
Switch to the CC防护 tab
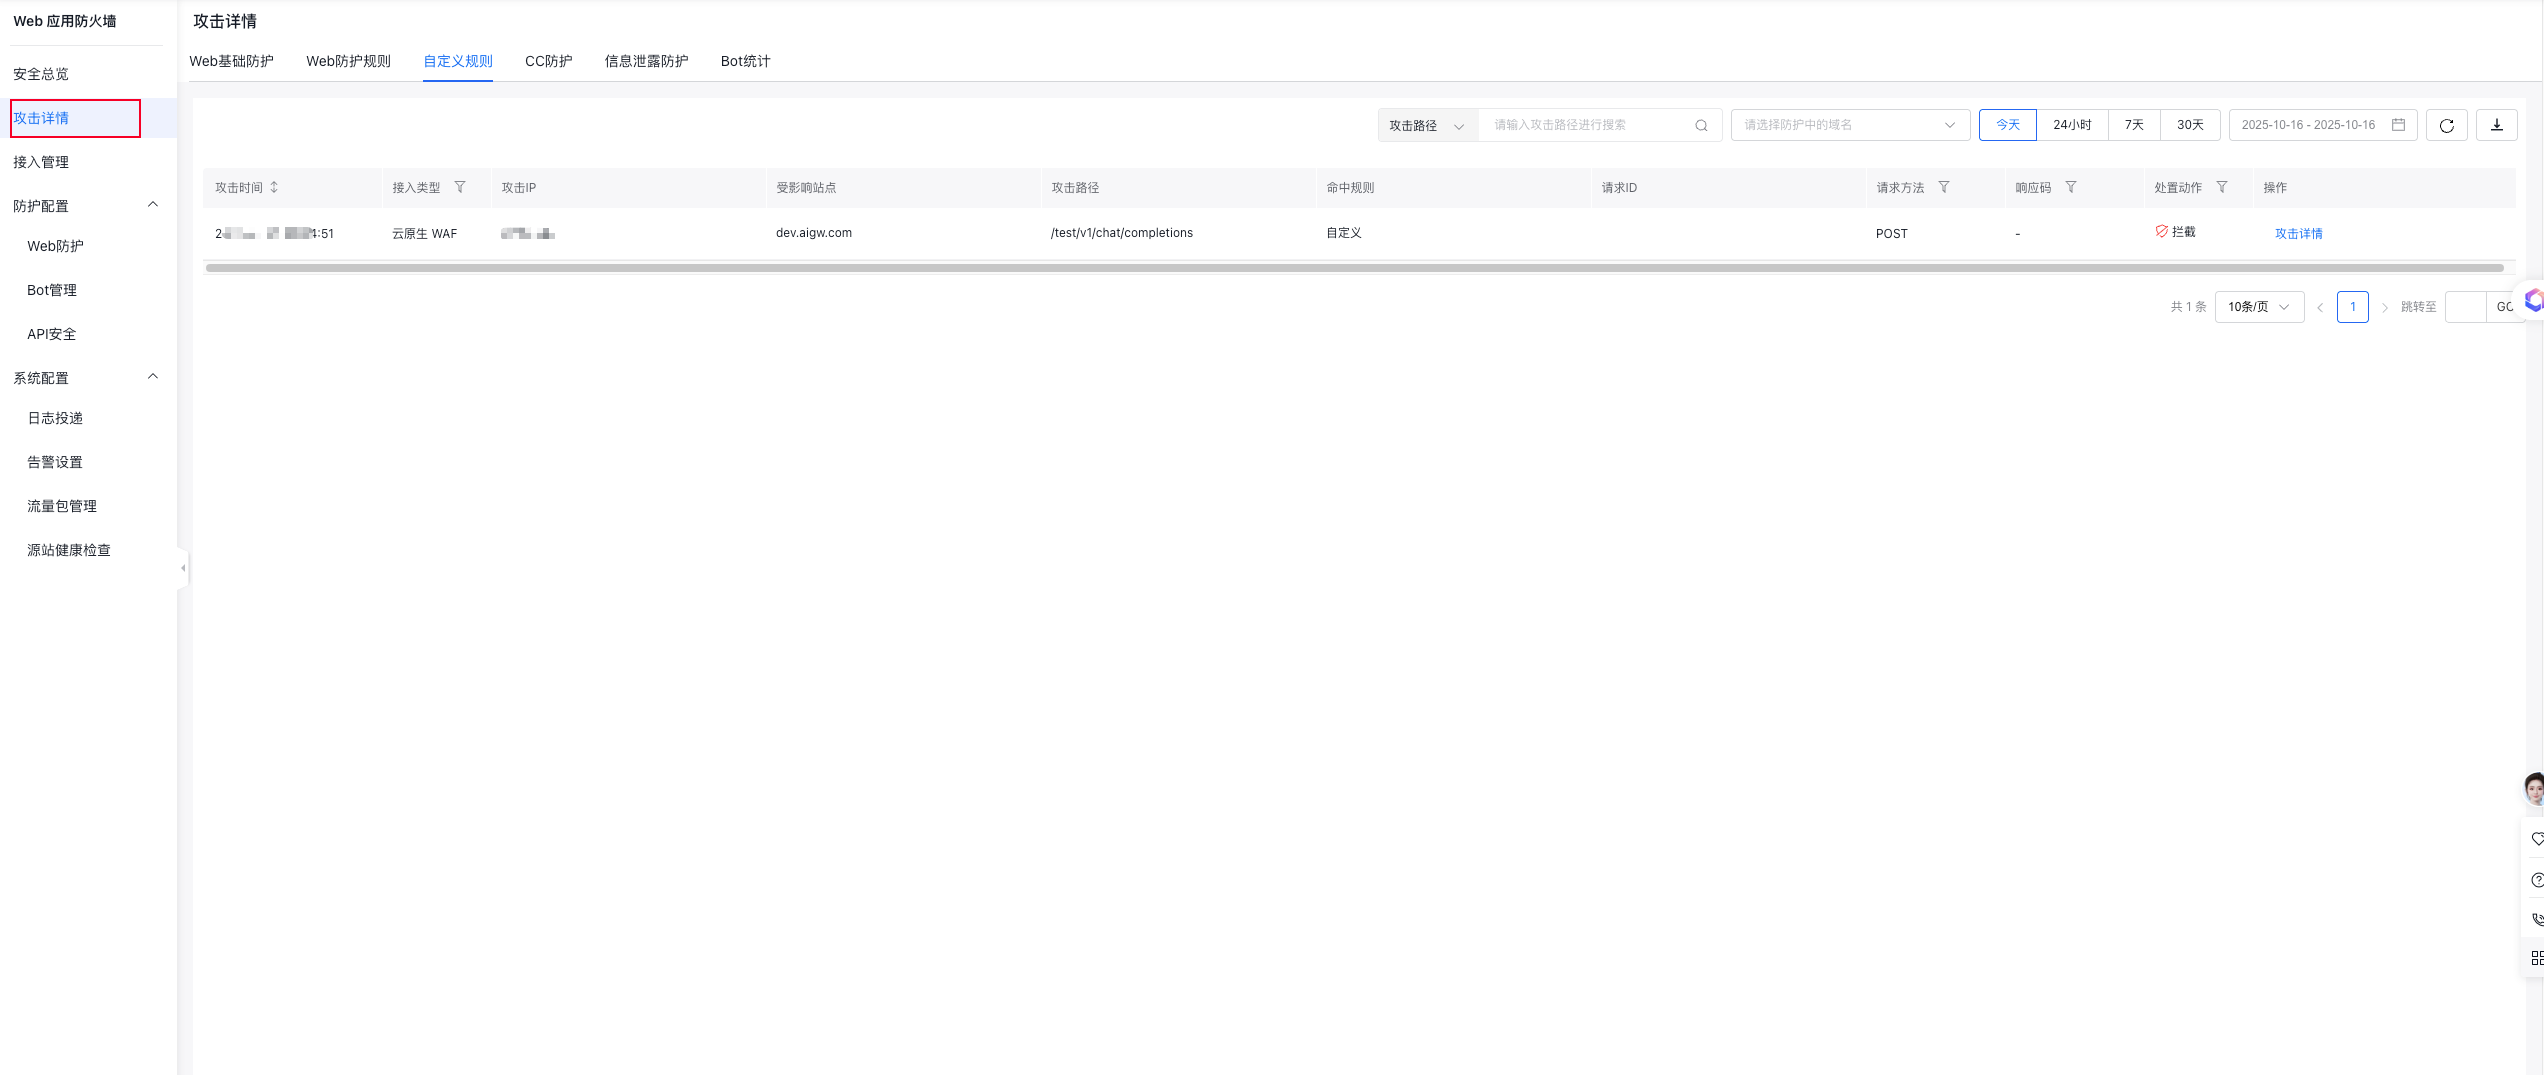tap(548, 61)
